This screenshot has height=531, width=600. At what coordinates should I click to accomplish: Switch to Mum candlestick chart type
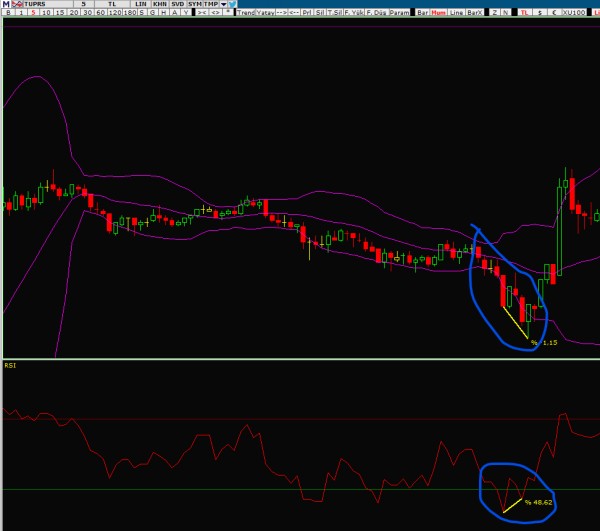pos(439,13)
